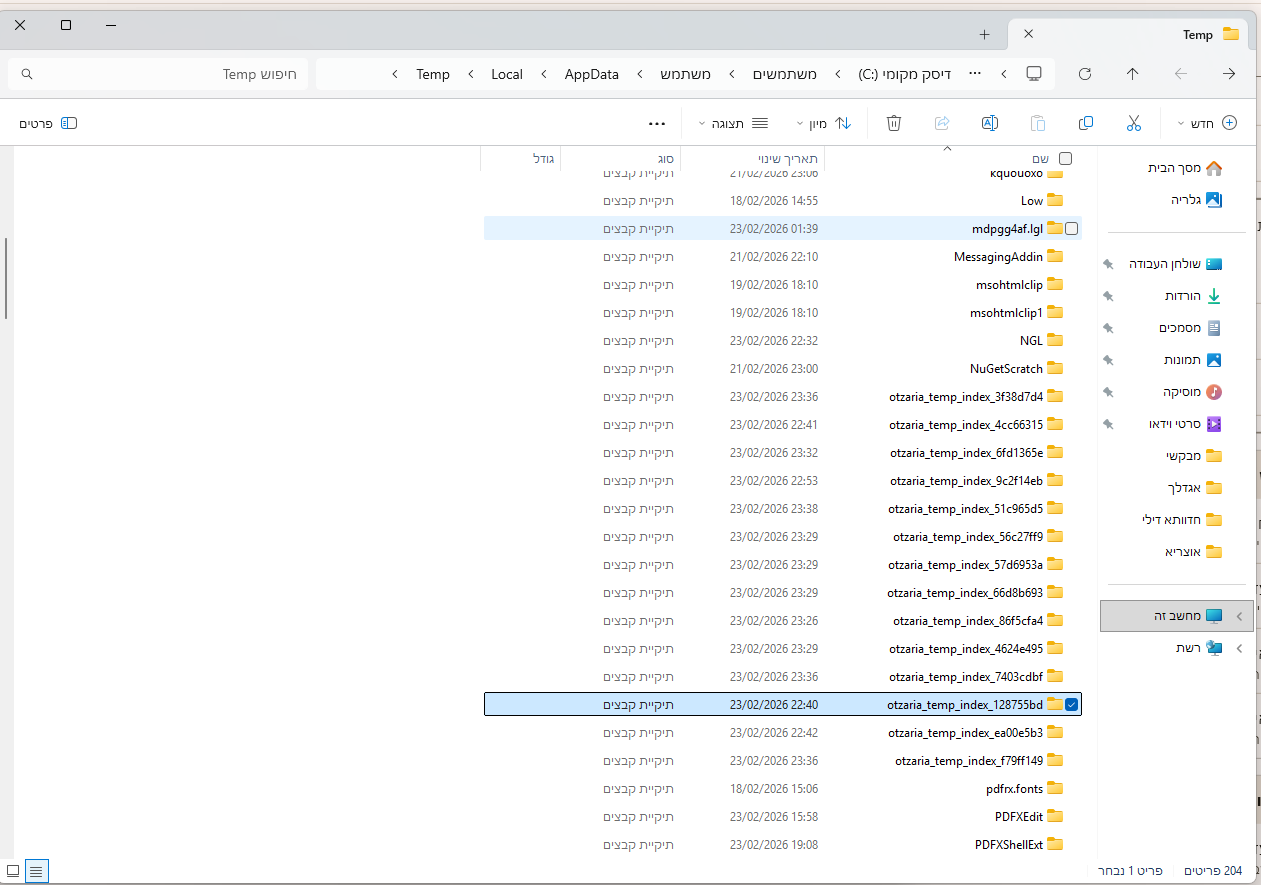Click the Up arrow navigation icon
The width and height of the screenshot is (1261, 885).
pos(1132,74)
